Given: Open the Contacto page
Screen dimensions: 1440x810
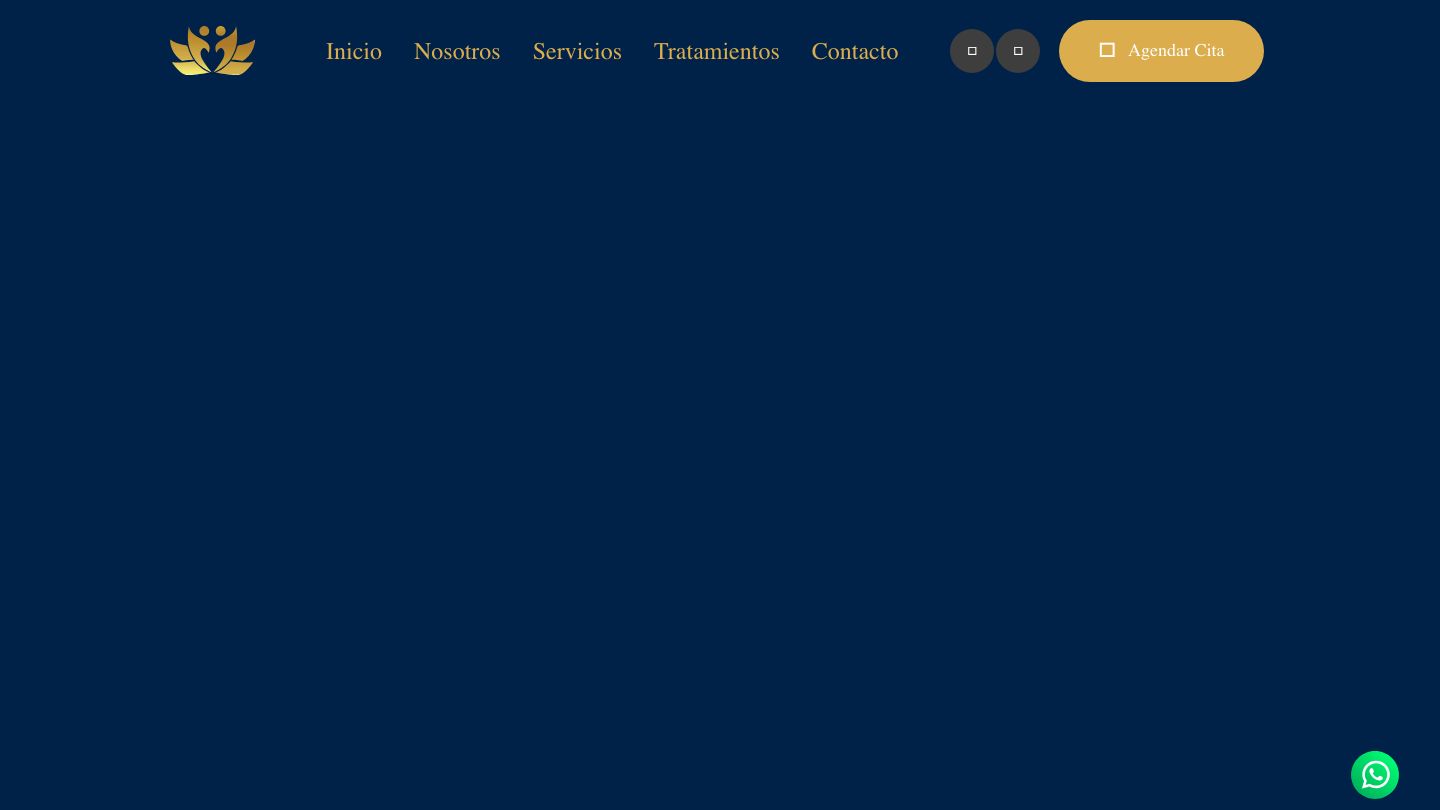Looking at the screenshot, I should point(854,52).
